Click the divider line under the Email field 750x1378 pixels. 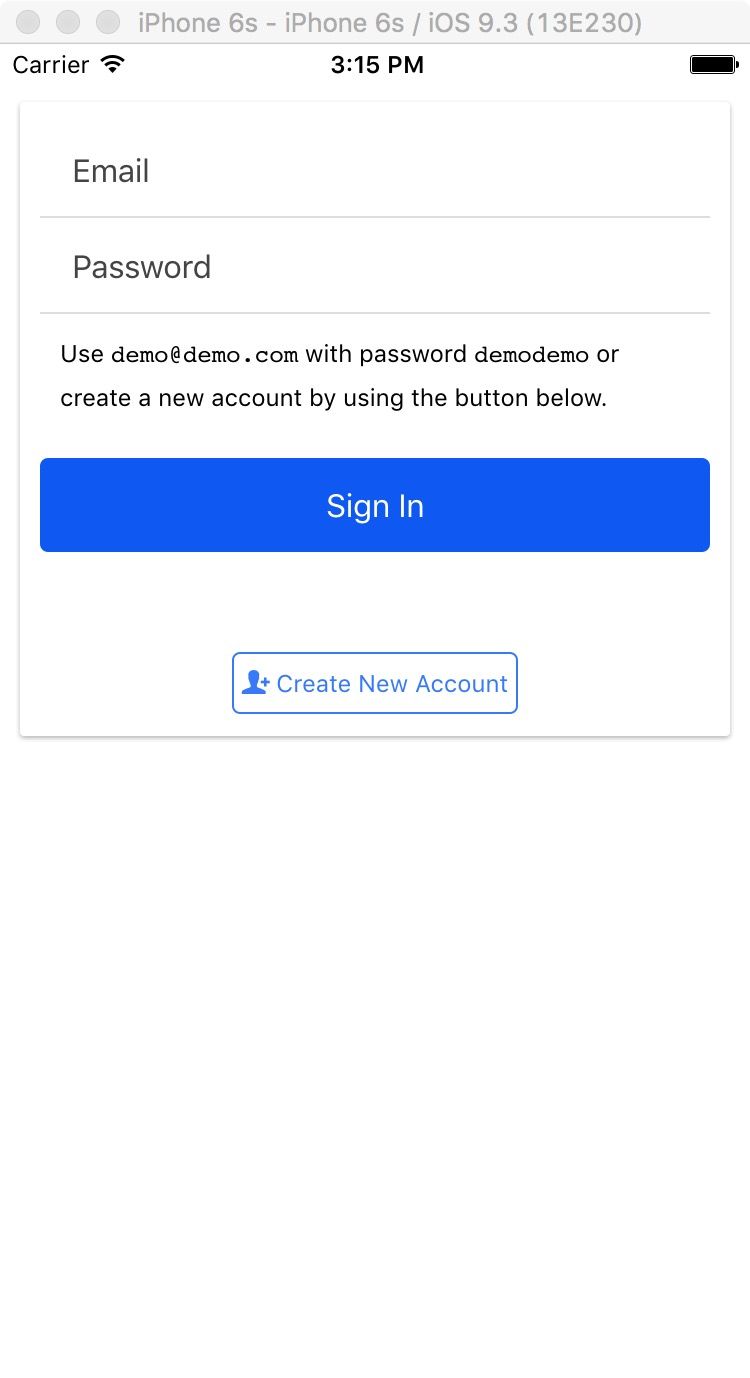pos(375,217)
